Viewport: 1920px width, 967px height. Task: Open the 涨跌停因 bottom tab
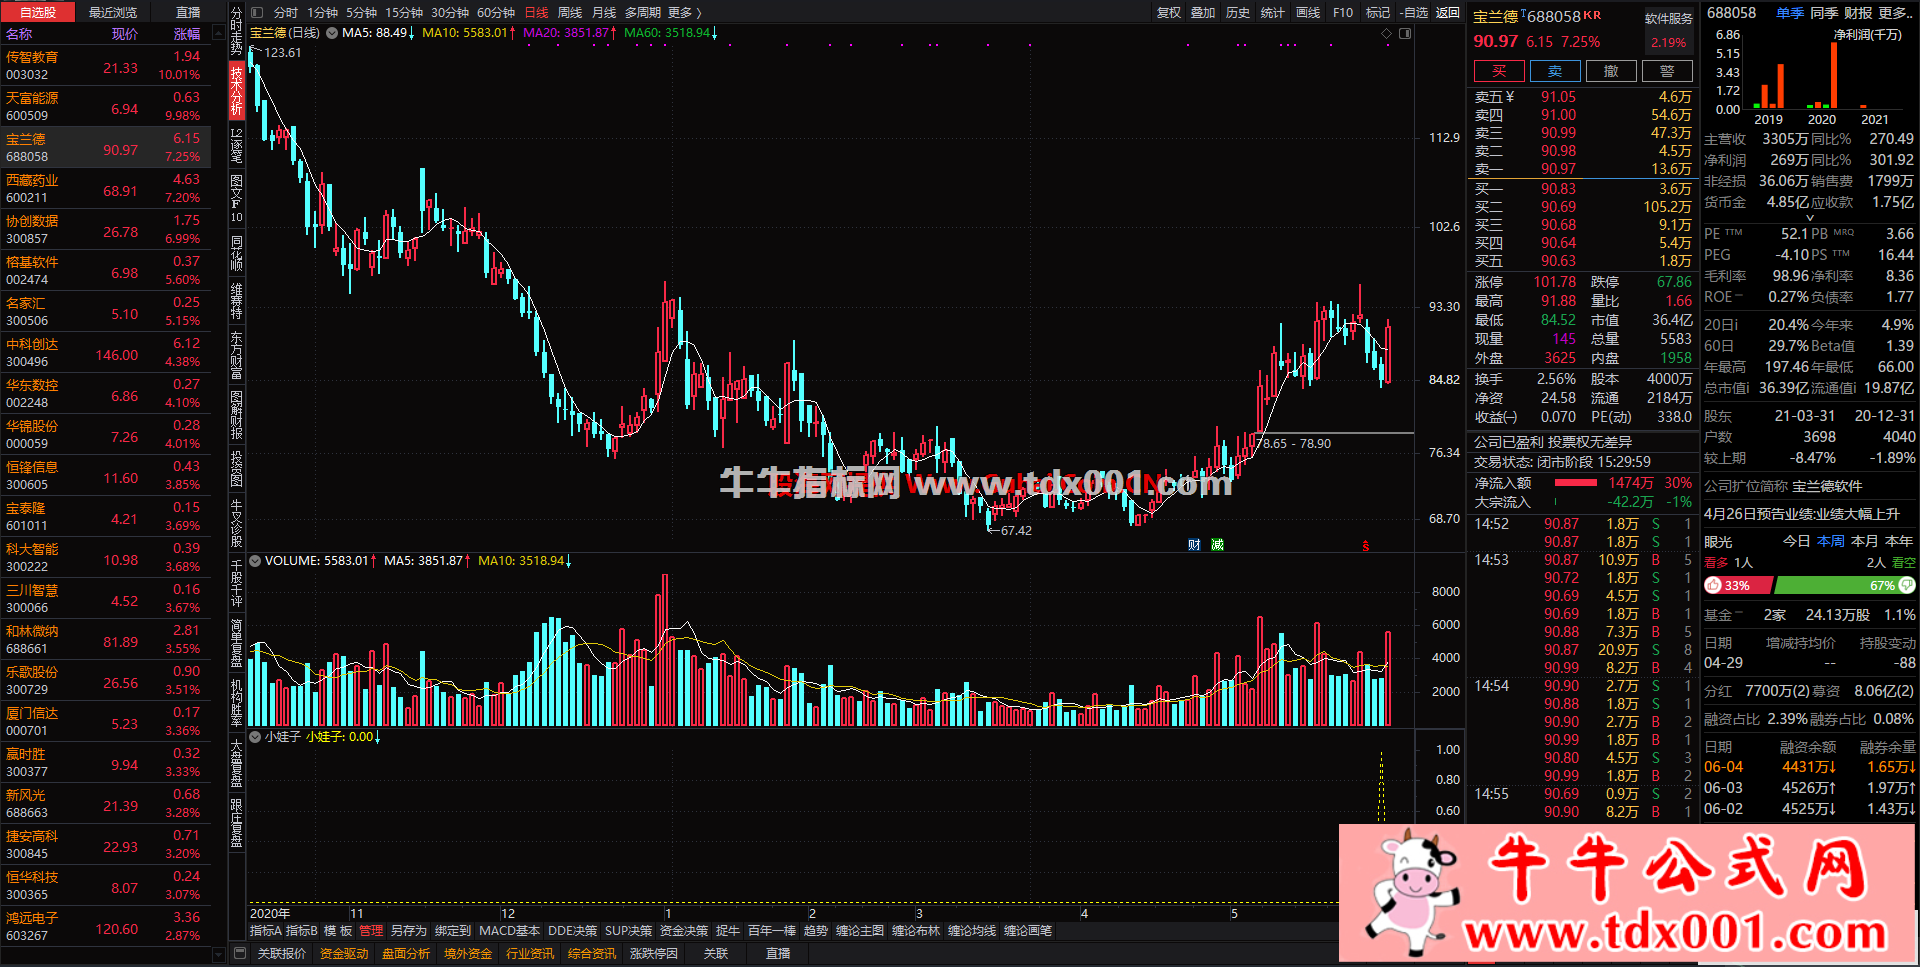[x=654, y=954]
